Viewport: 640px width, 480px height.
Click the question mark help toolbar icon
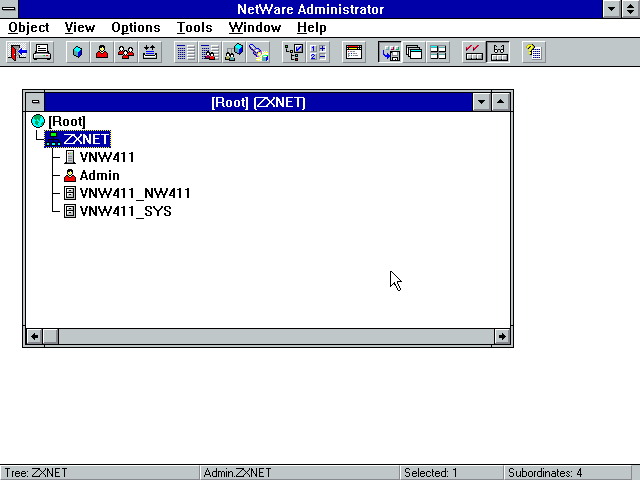click(x=534, y=52)
